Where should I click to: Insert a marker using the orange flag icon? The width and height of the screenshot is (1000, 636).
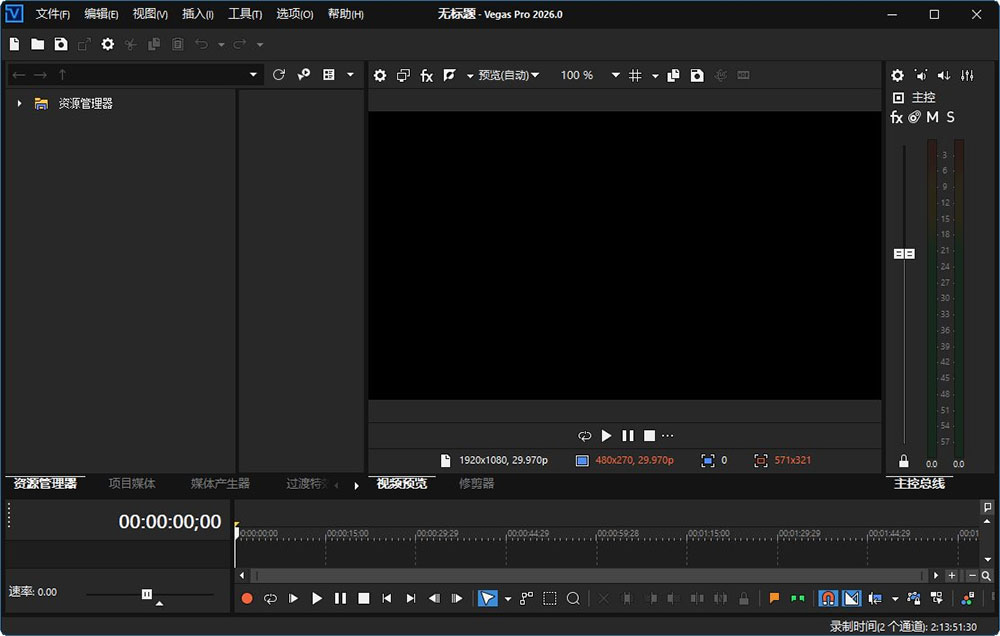773,598
